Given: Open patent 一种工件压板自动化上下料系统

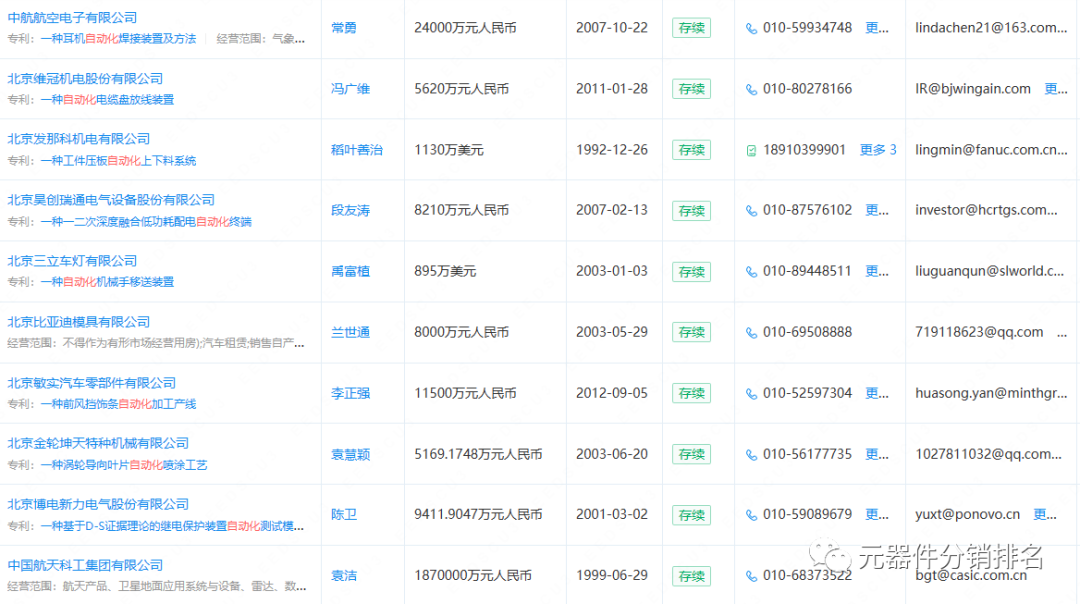Looking at the screenshot, I should pos(118,160).
